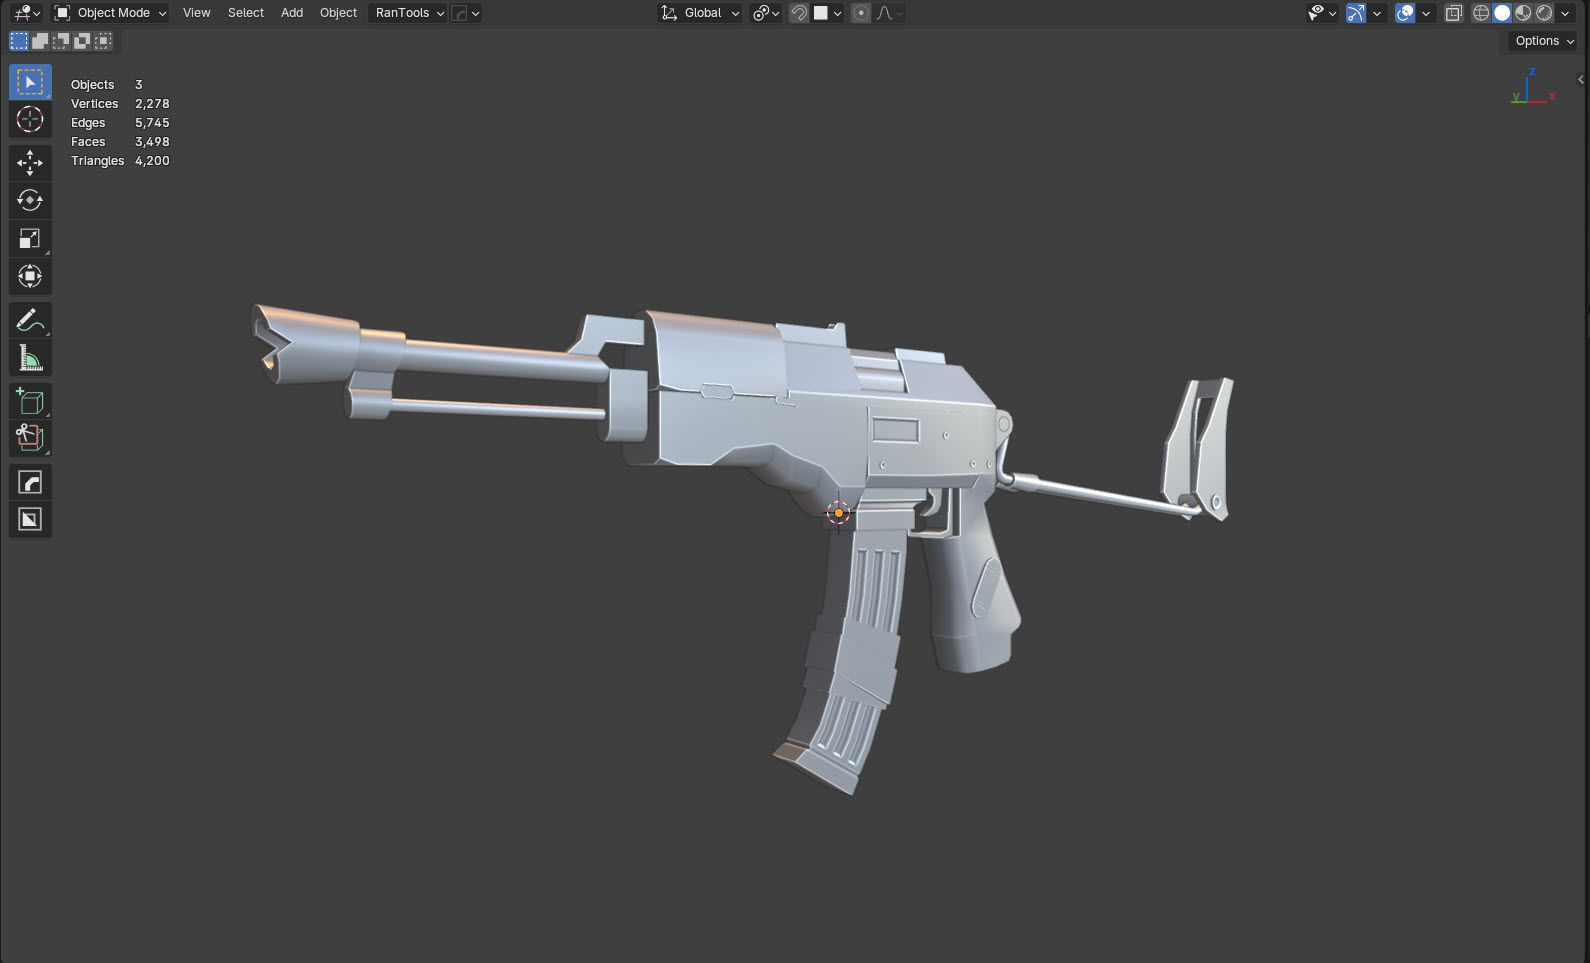Open the Add menu
Viewport: 1590px width, 963px height.
pyautogui.click(x=292, y=13)
